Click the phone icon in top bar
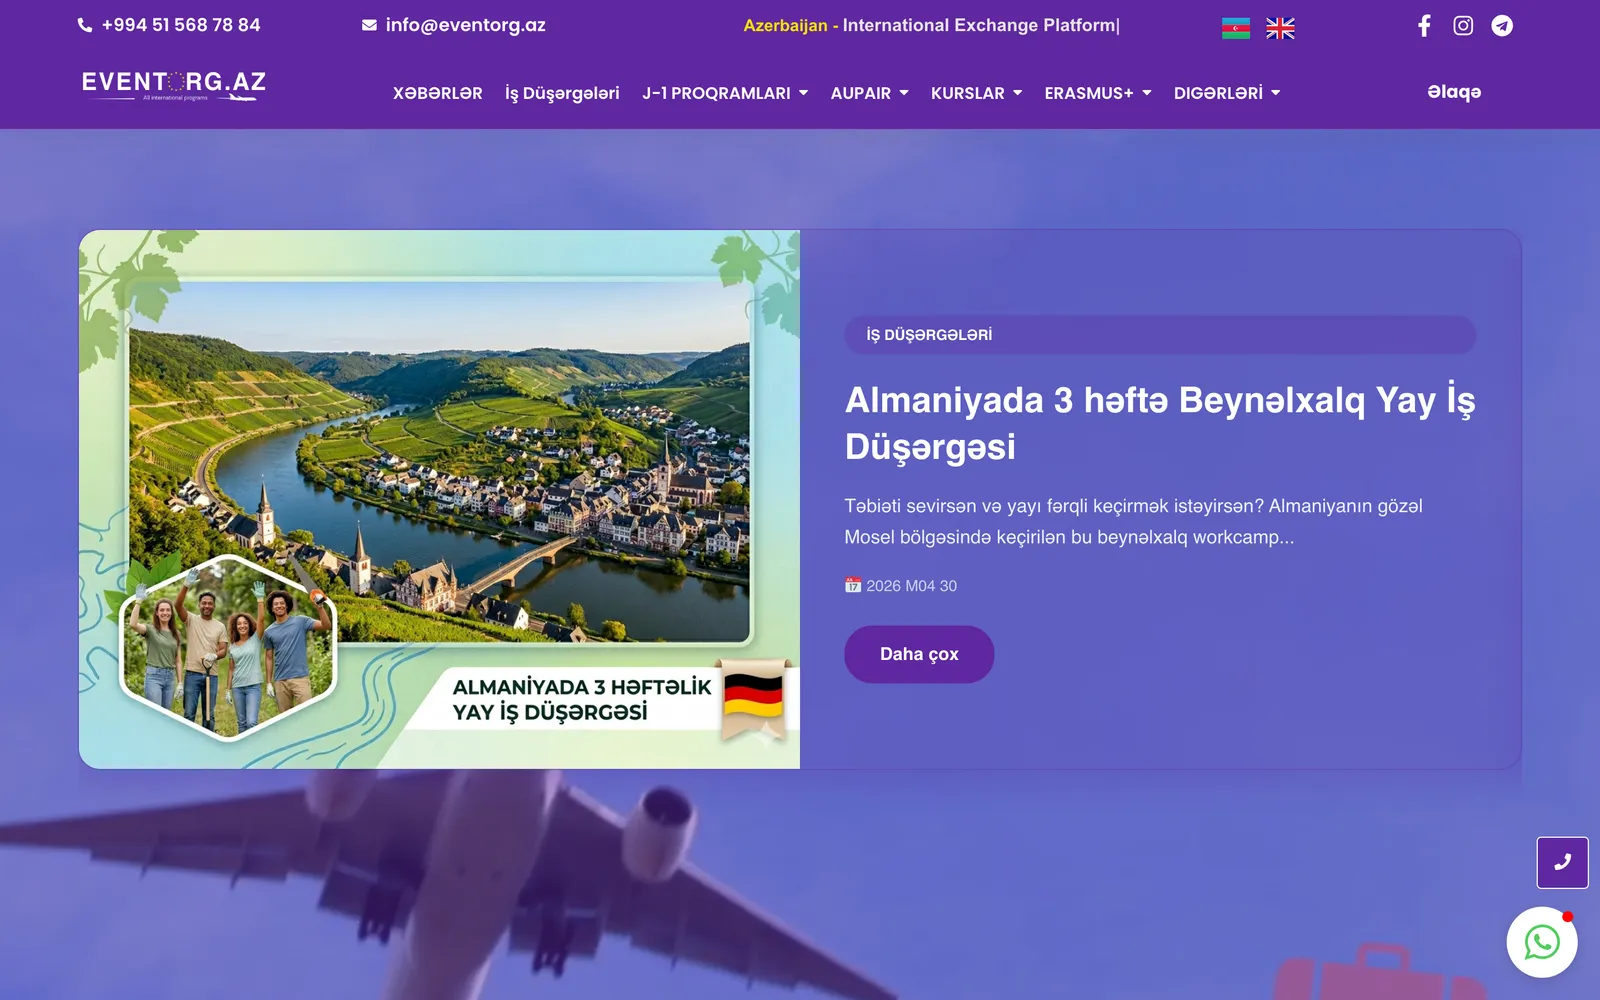Image resolution: width=1600 pixels, height=1000 pixels. [x=85, y=26]
